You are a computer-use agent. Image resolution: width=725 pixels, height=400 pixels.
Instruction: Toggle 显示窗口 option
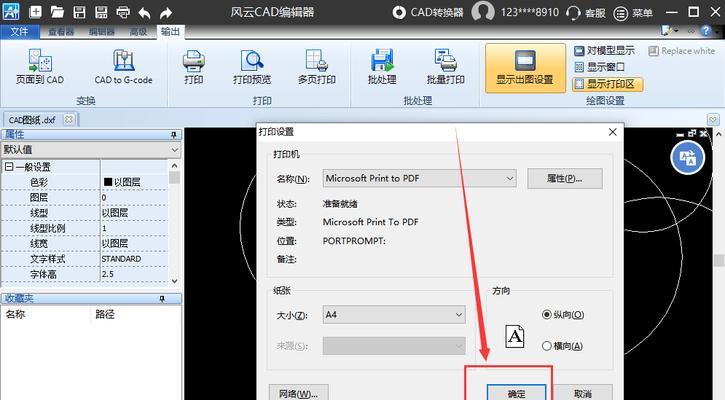[599, 67]
